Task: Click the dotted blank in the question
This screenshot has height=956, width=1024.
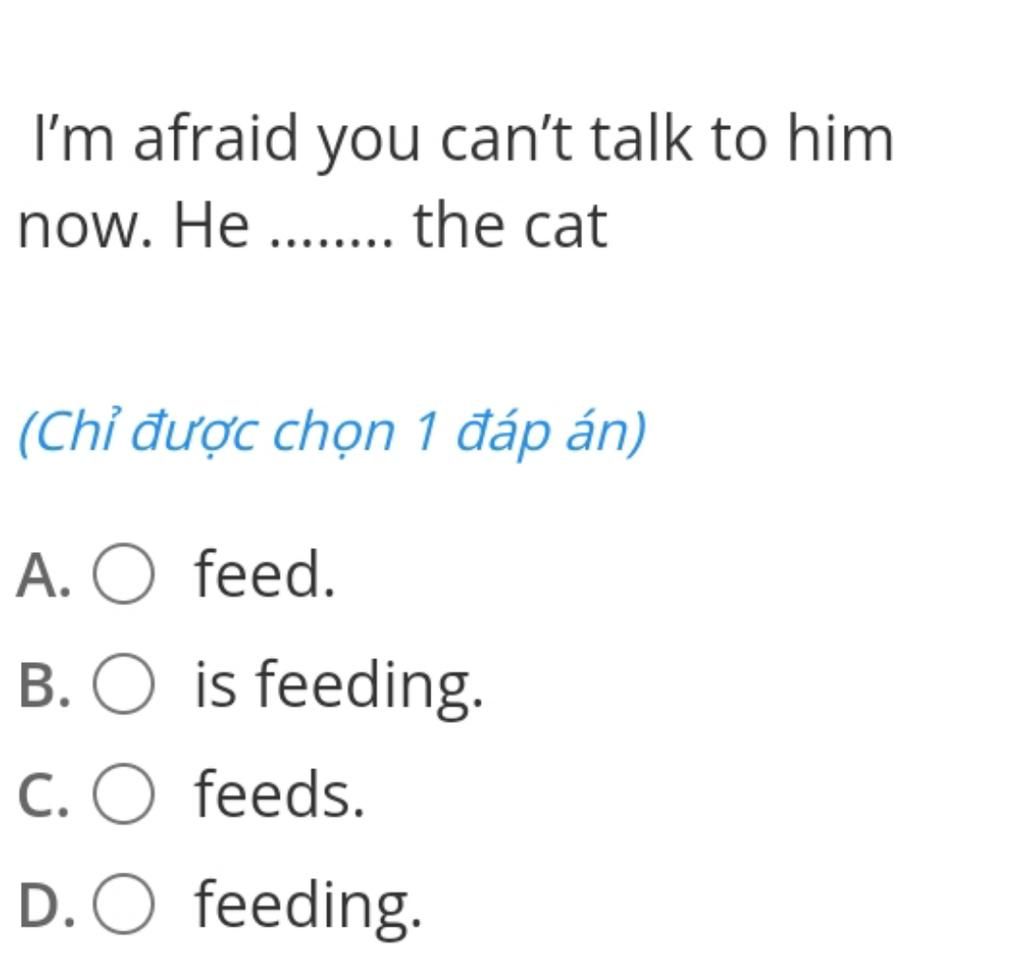Action: pyautogui.click(x=332, y=244)
